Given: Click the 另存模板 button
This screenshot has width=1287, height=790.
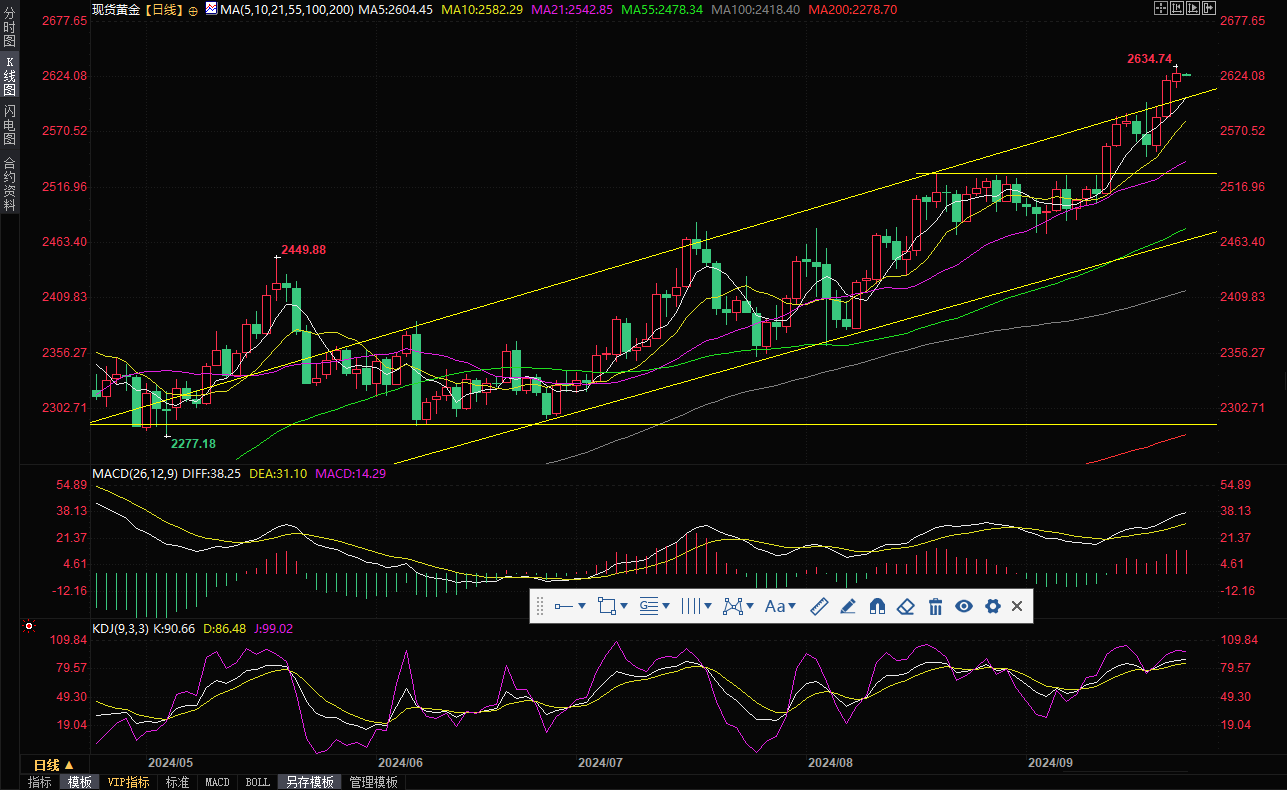Looking at the screenshot, I should 309,782.
